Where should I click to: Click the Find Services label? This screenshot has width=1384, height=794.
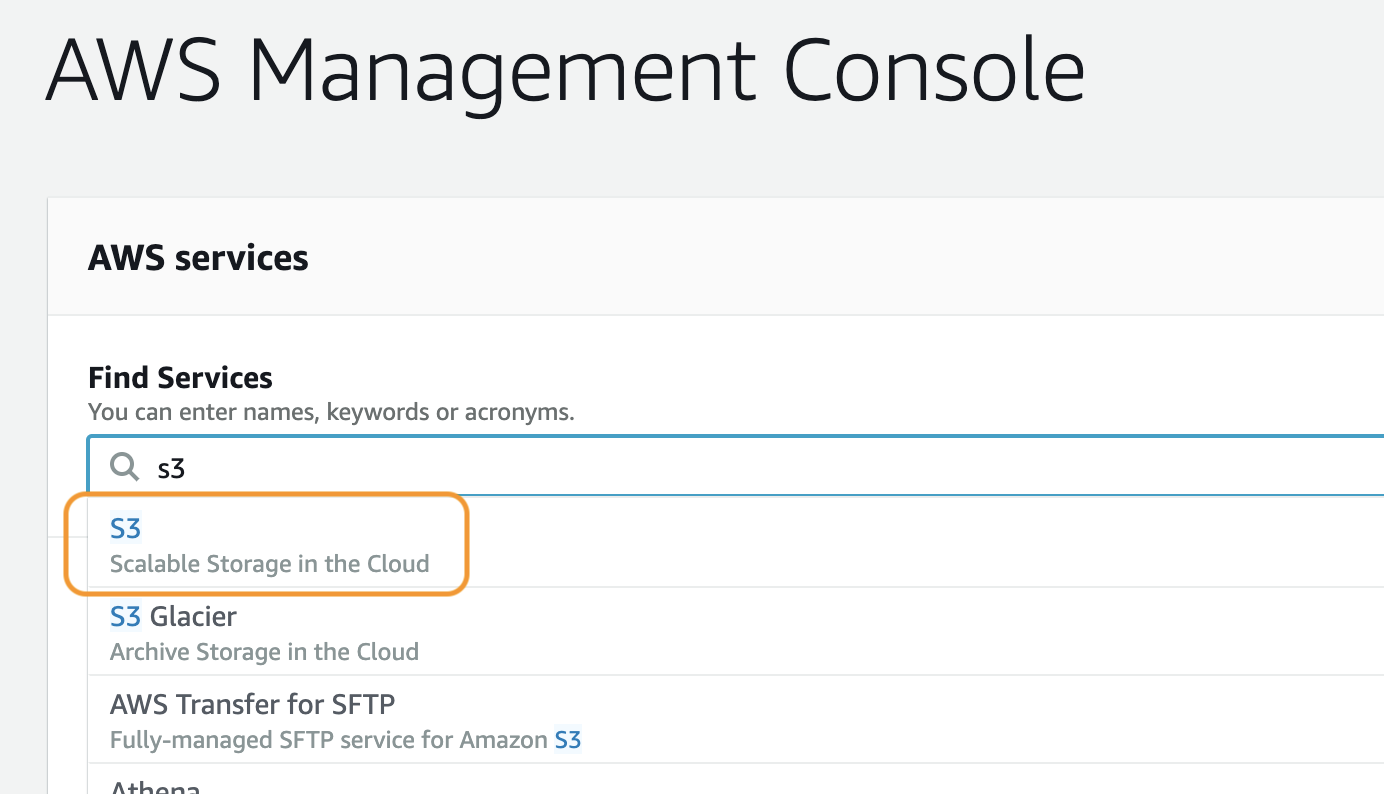point(180,378)
